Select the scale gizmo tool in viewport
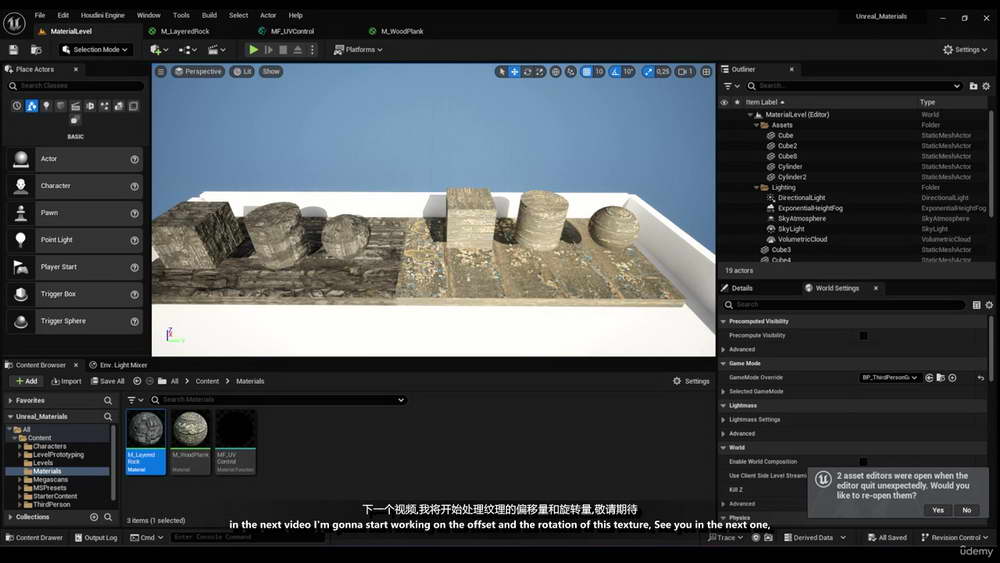 (540, 71)
